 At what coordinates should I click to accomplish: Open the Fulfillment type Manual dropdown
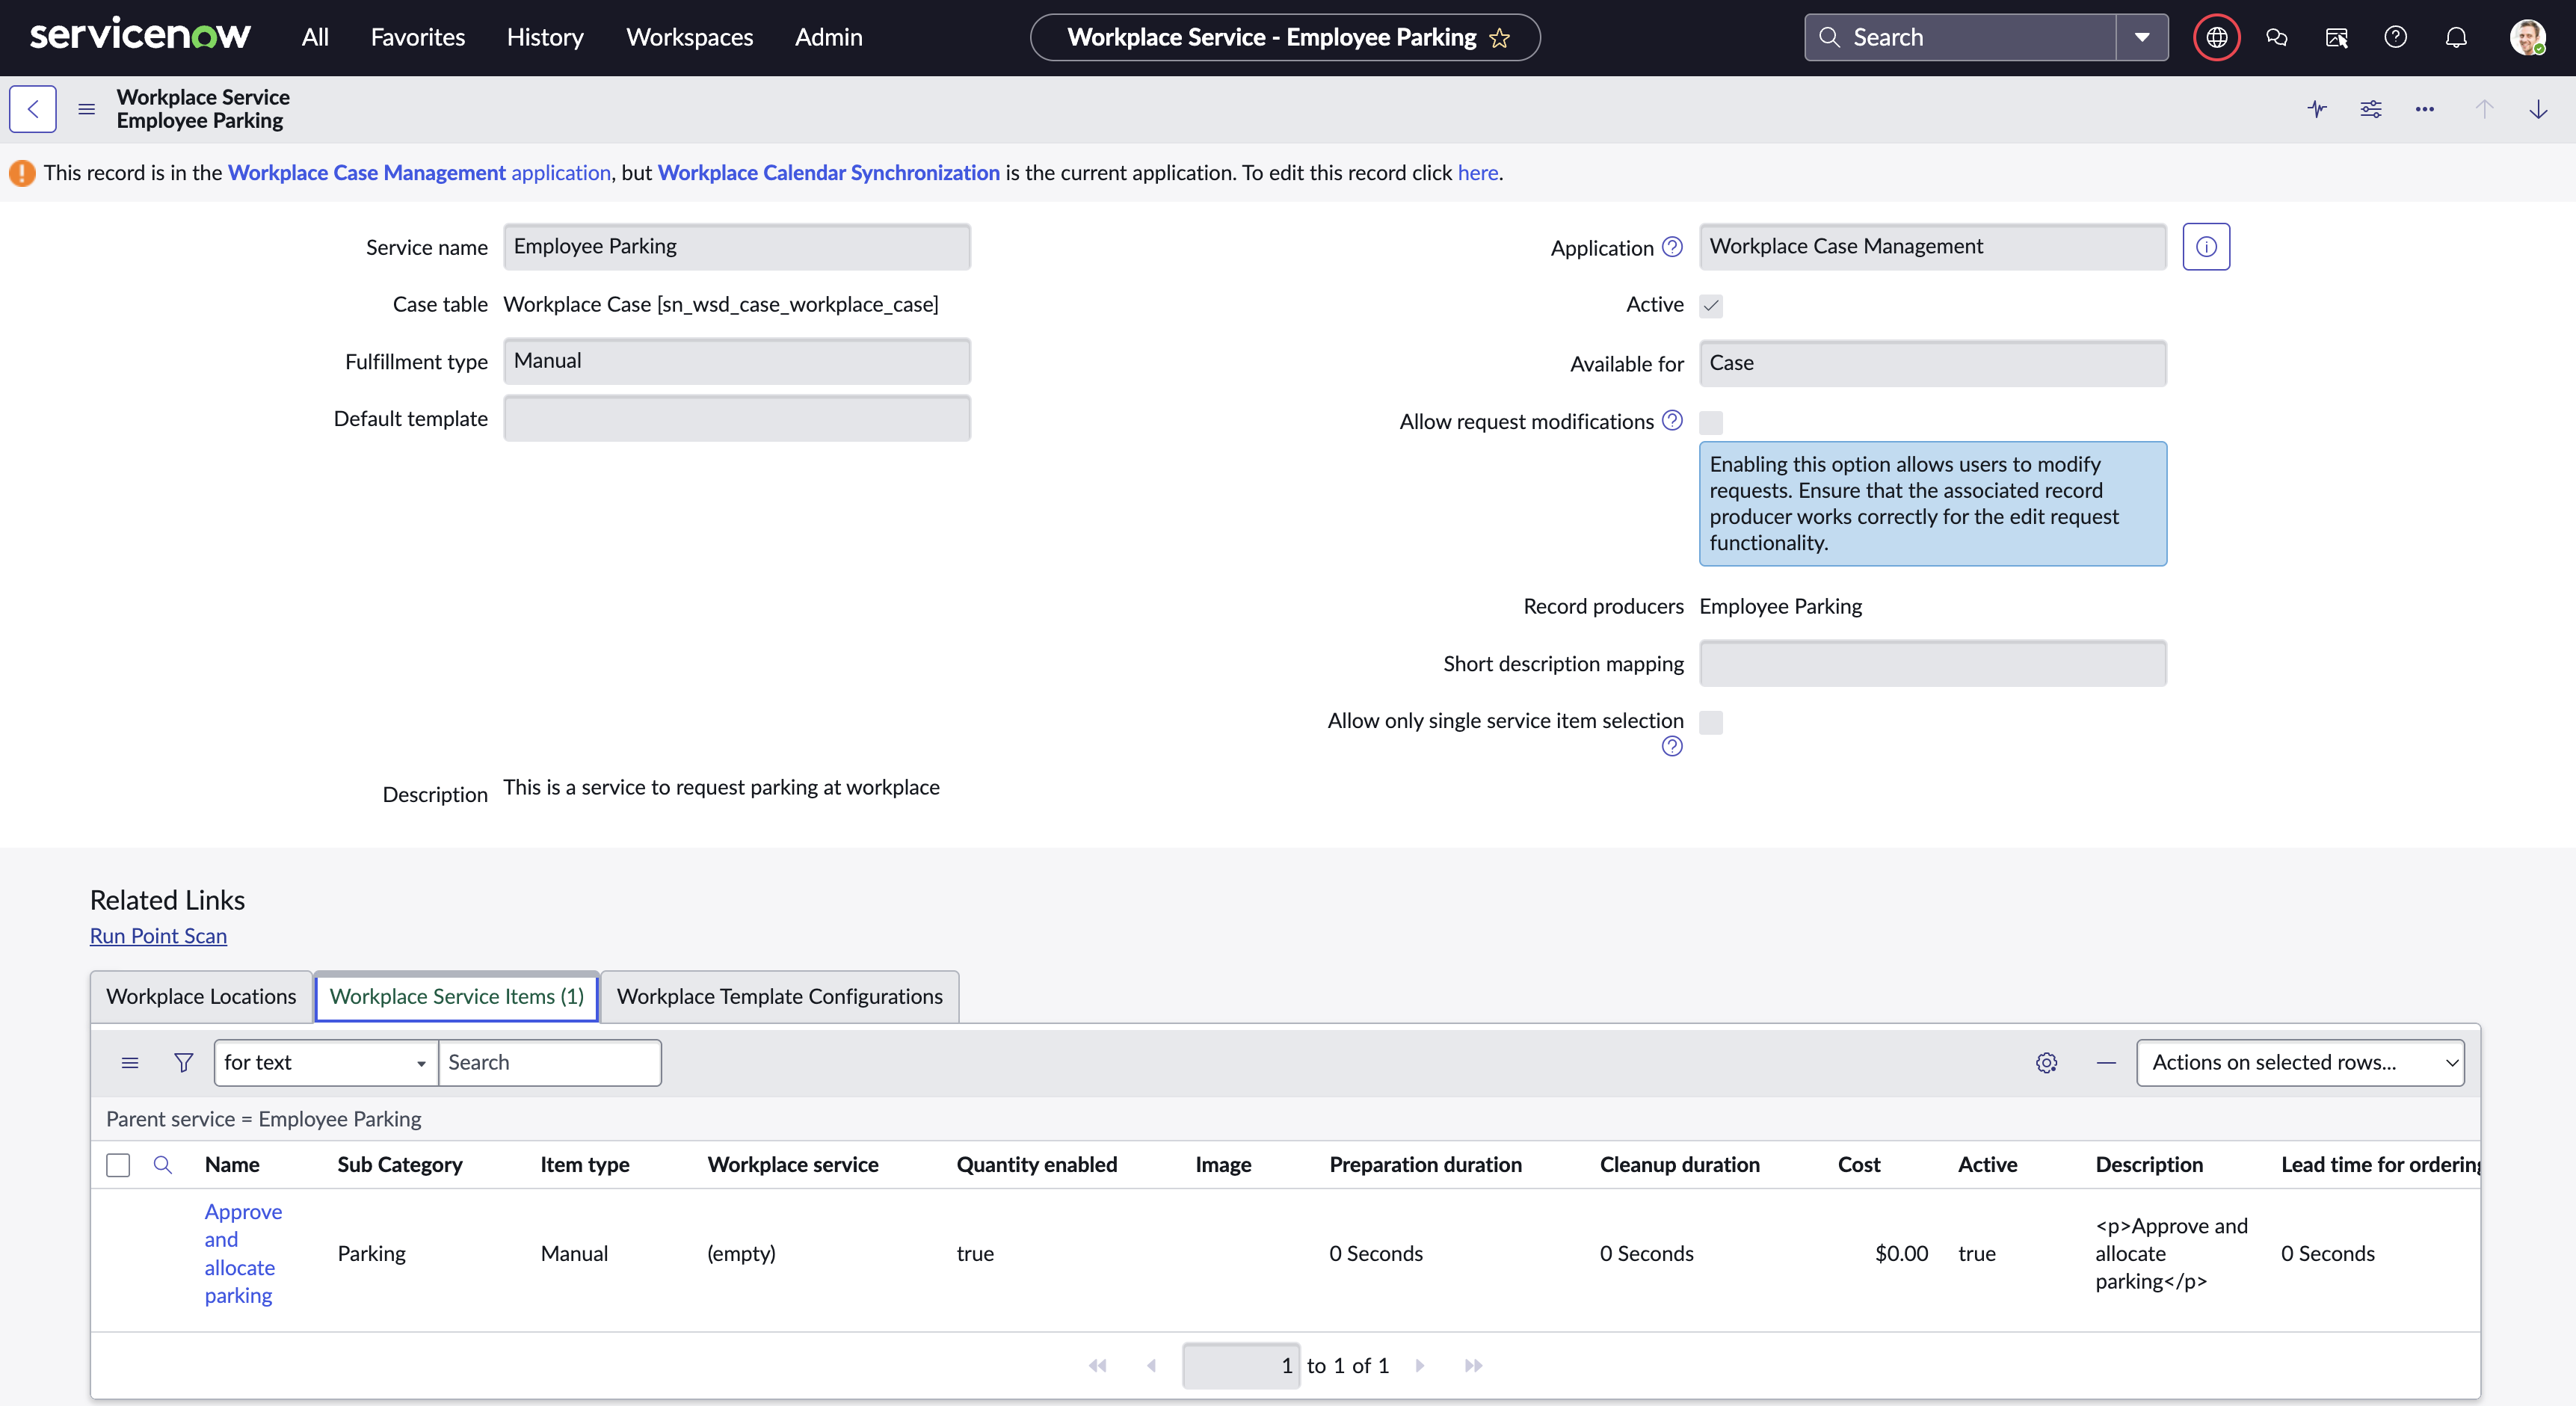click(x=737, y=361)
